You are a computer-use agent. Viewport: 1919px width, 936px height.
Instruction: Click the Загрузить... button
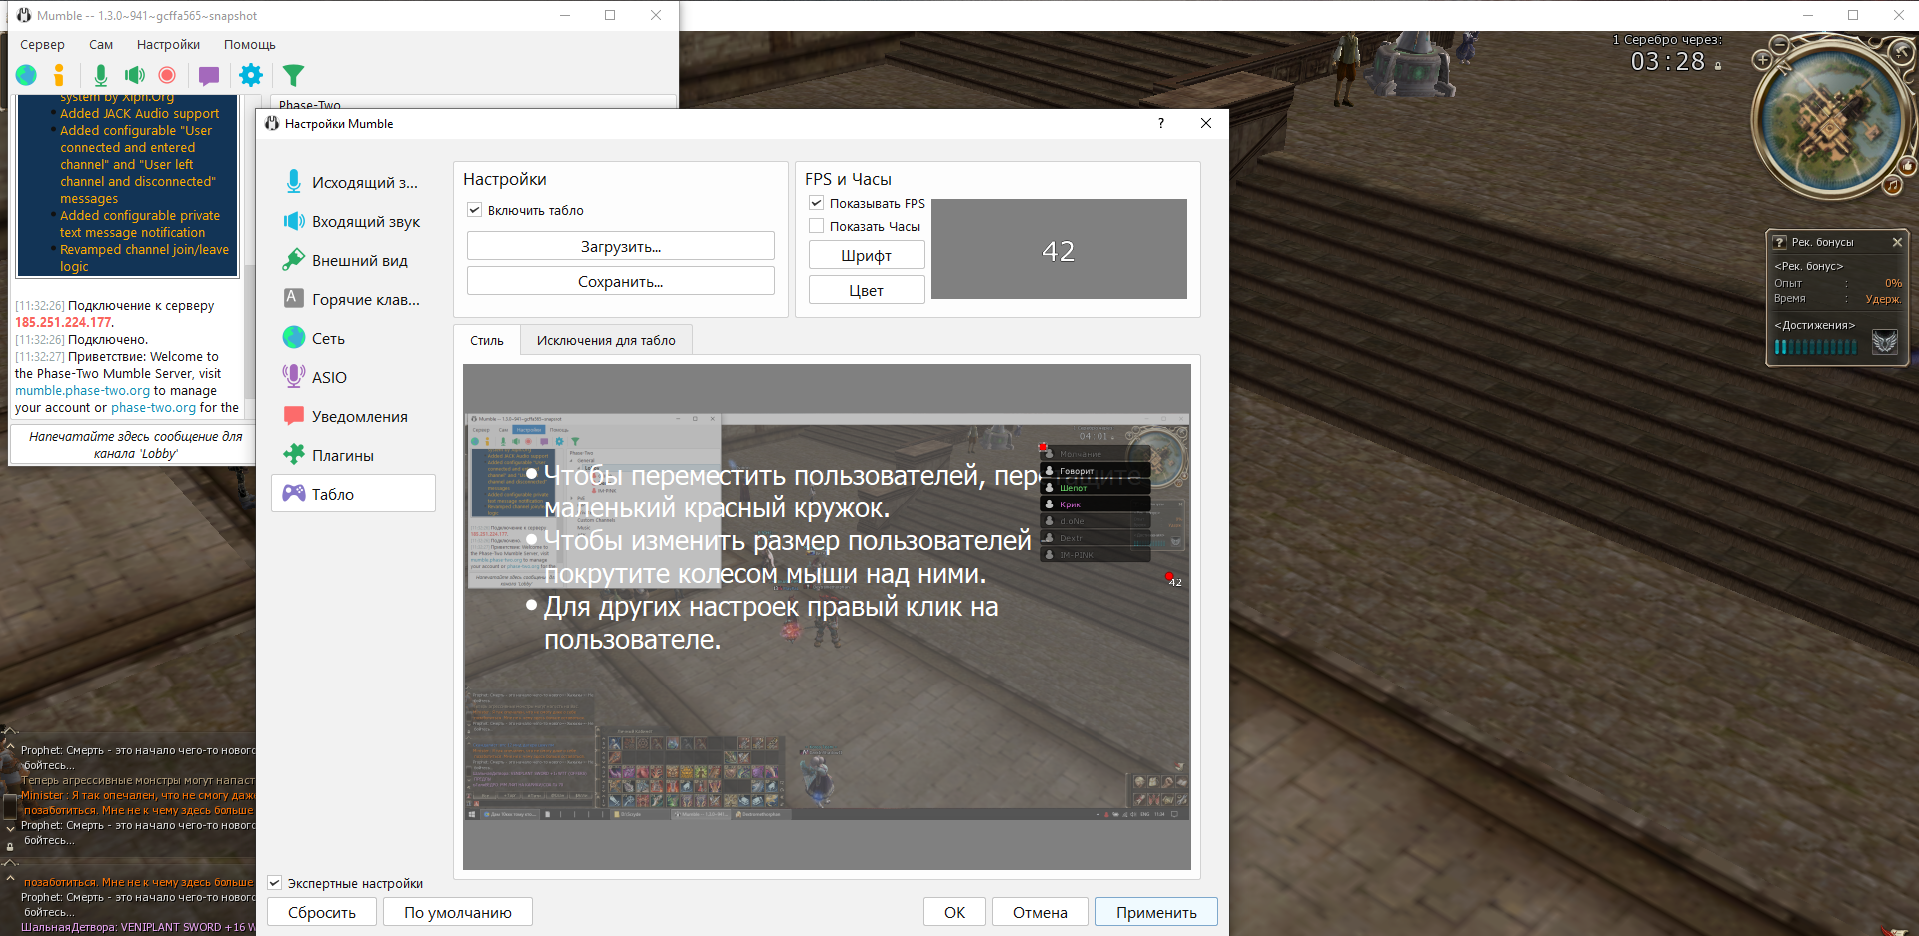click(620, 247)
